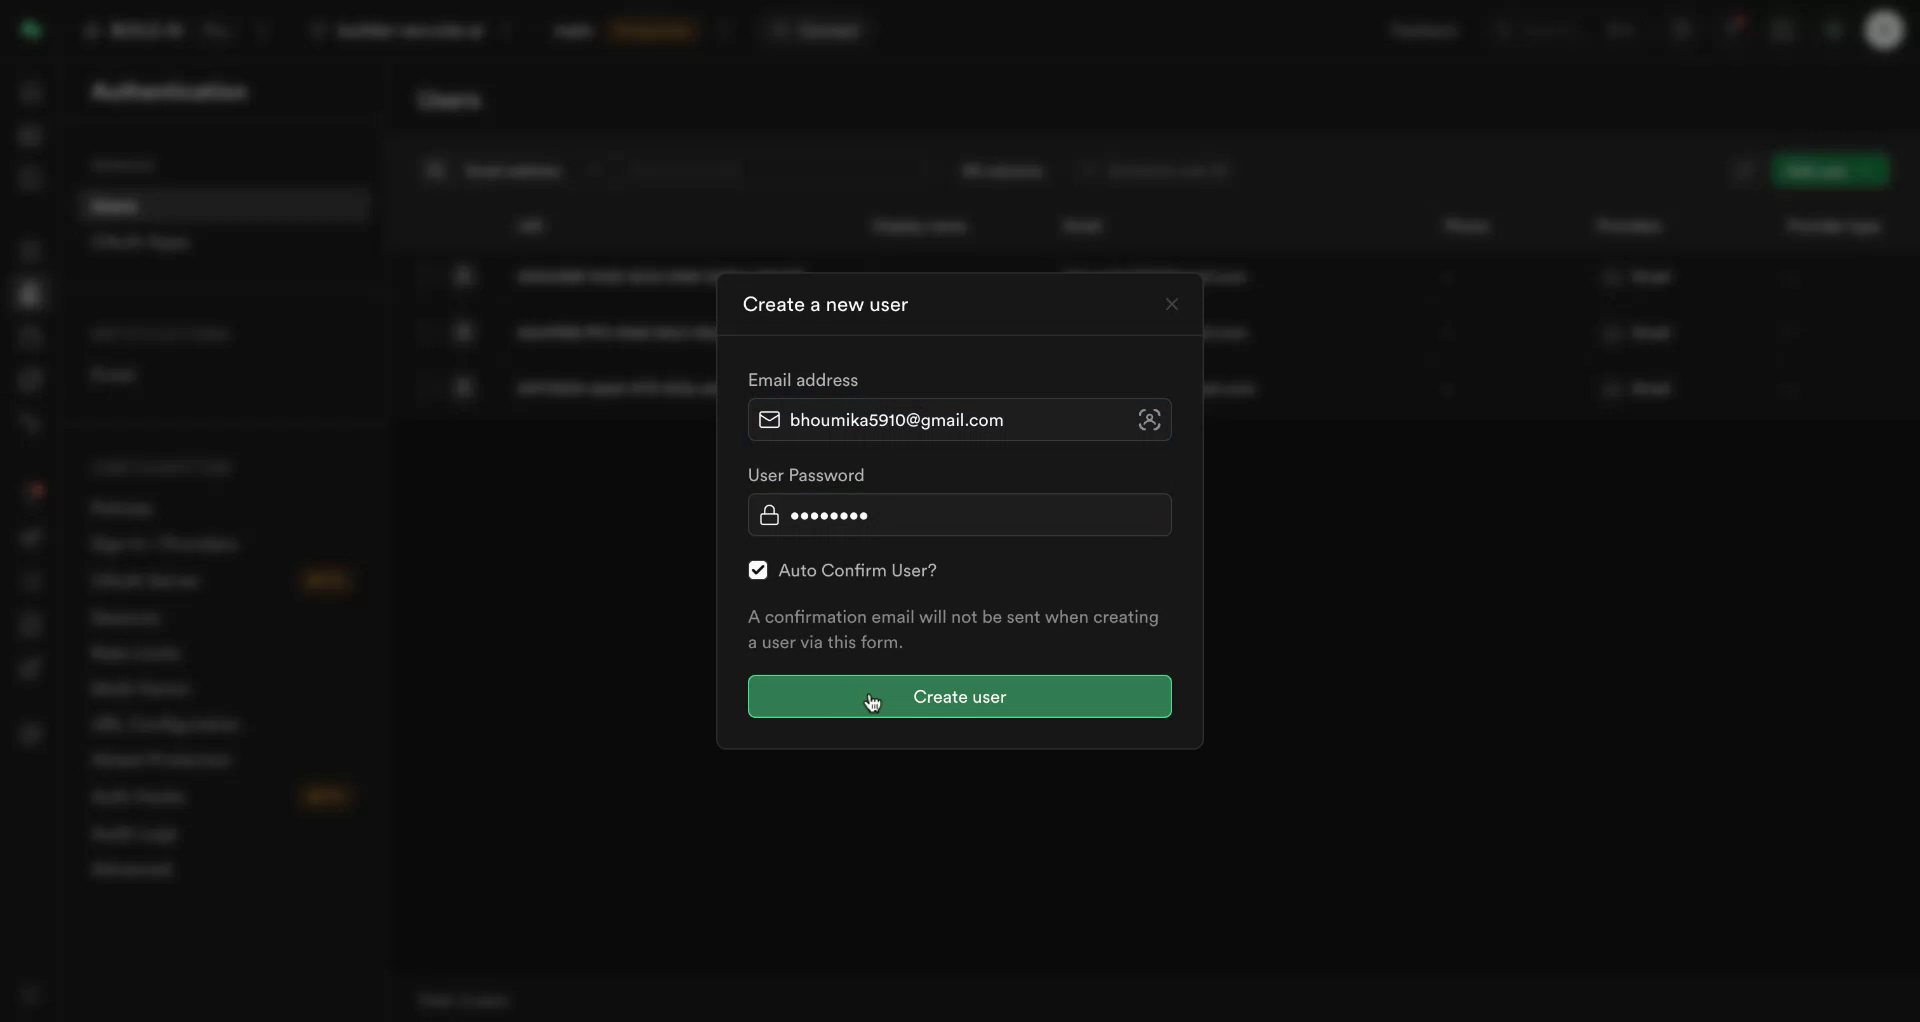Viewport: 1920px width, 1022px height.
Task: Open the notifications bell in the top bar
Action: click(x=1733, y=30)
